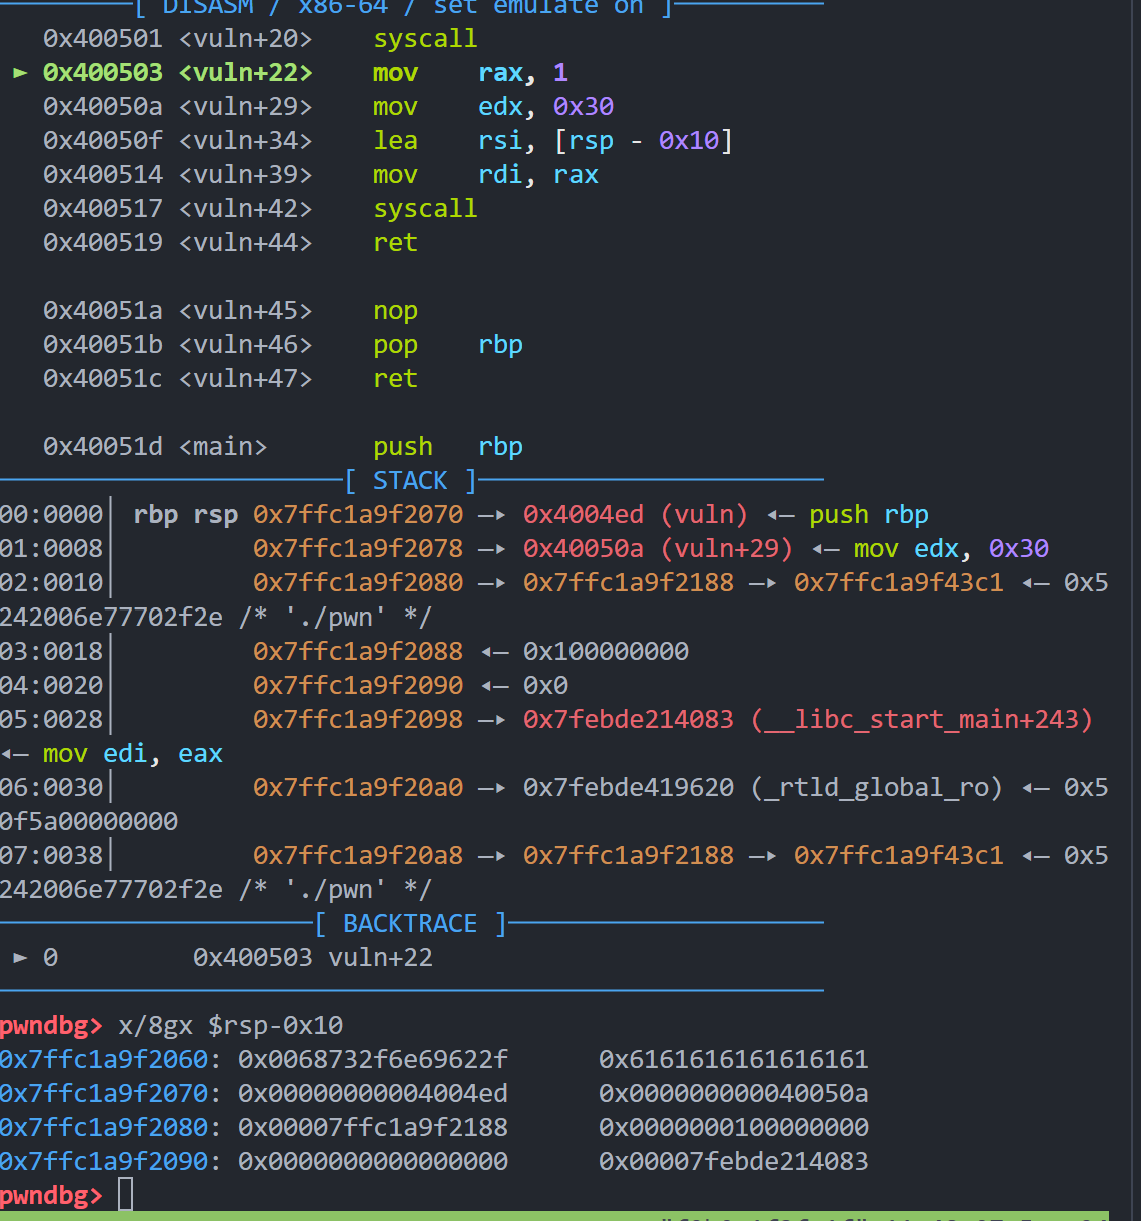
Task: Select the current instruction arrow marker
Action: click(20, 72)
